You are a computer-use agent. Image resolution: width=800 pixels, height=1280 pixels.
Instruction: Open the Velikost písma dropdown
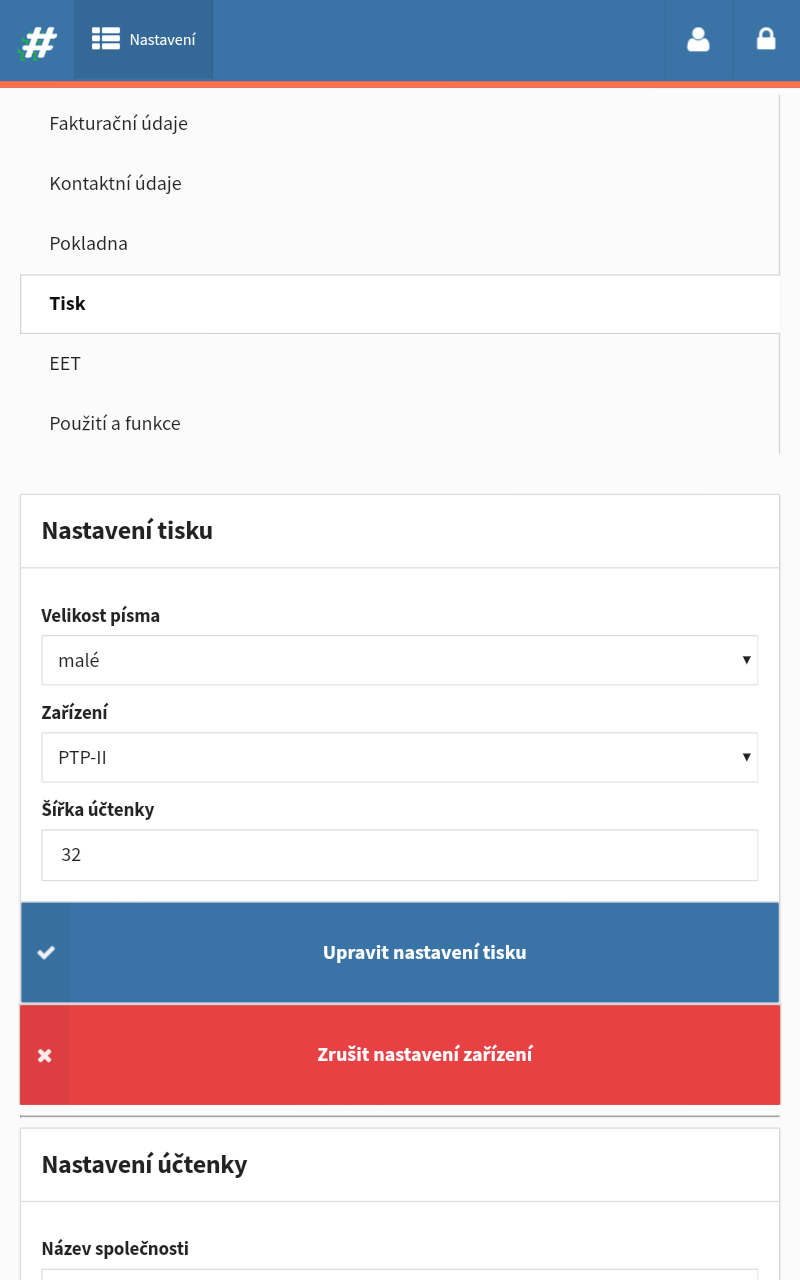tap(400, 660)
